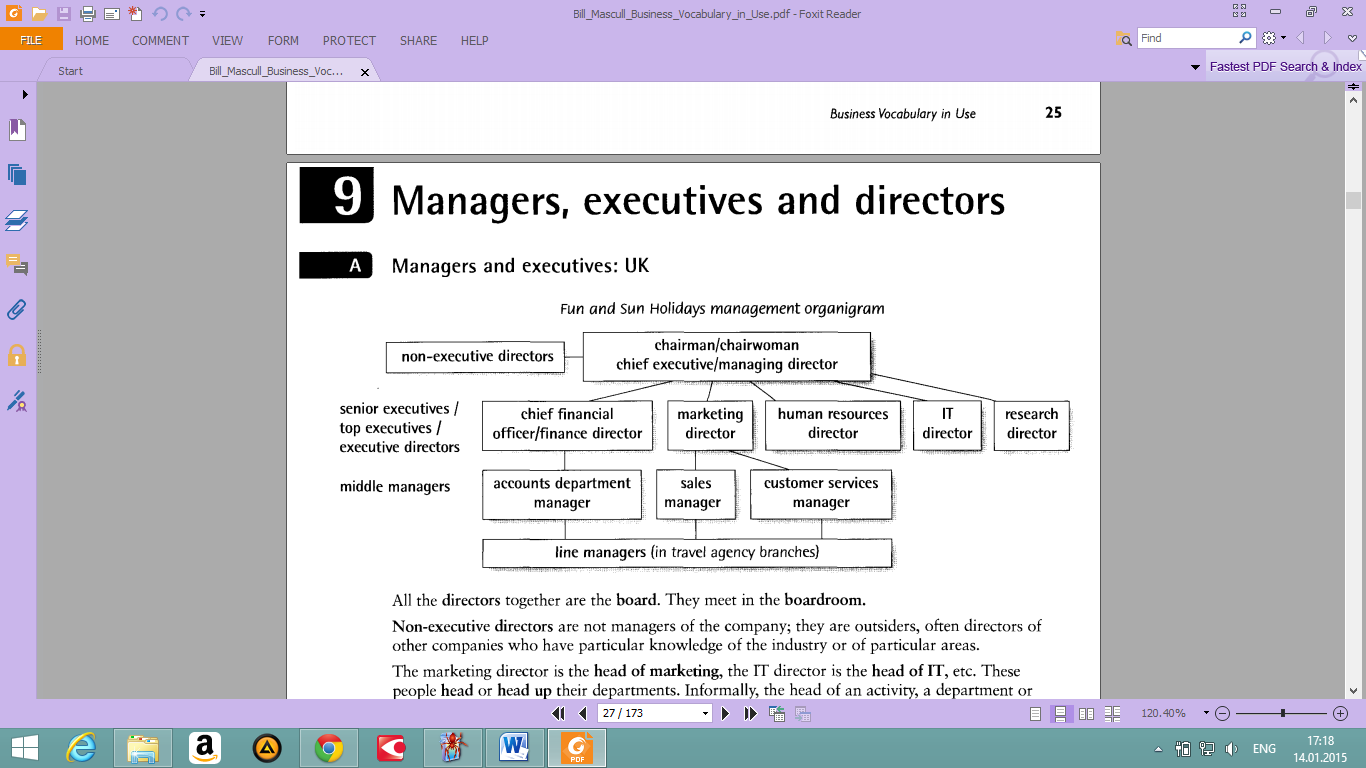The image size is (1366, 768).
Task: Click the Email envelope icon in quick access toolbar
Action: pyautogui.click(x=111, y=14)
